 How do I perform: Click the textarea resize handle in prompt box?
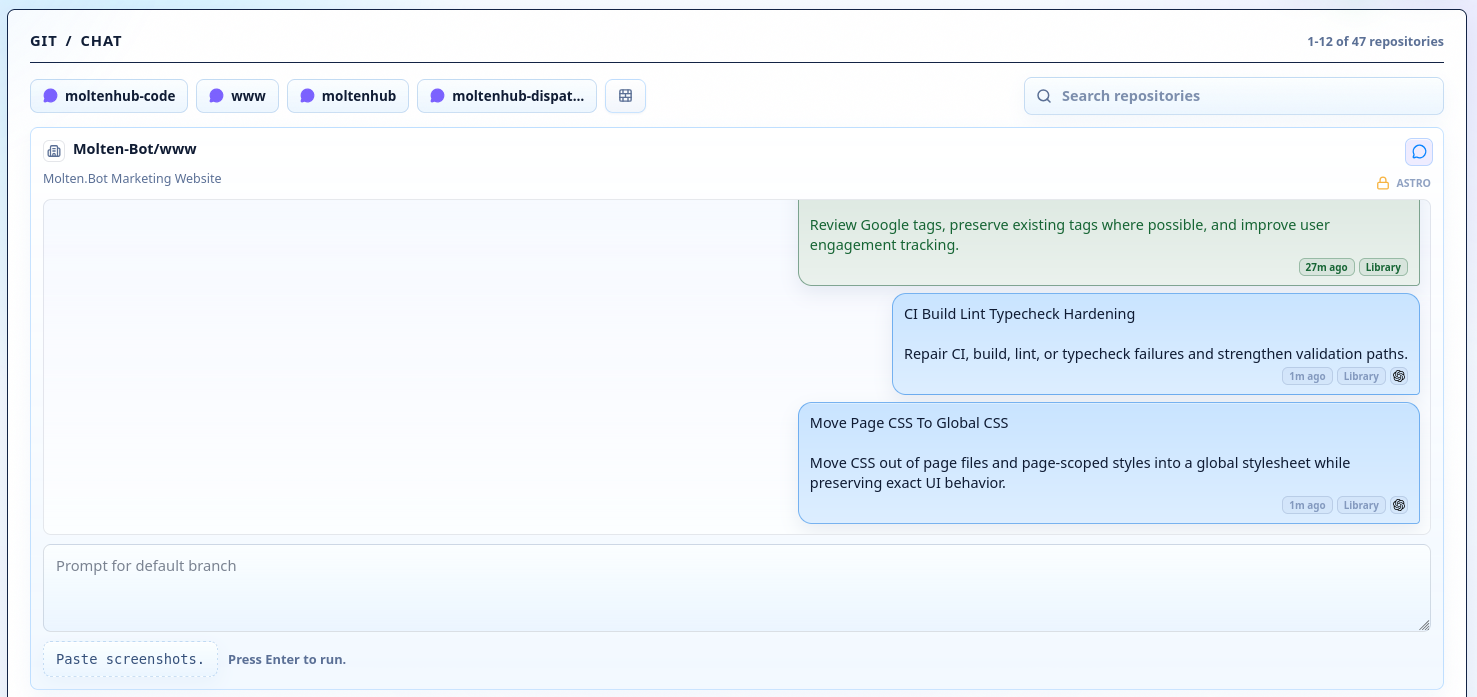[x=1424, y=625]
